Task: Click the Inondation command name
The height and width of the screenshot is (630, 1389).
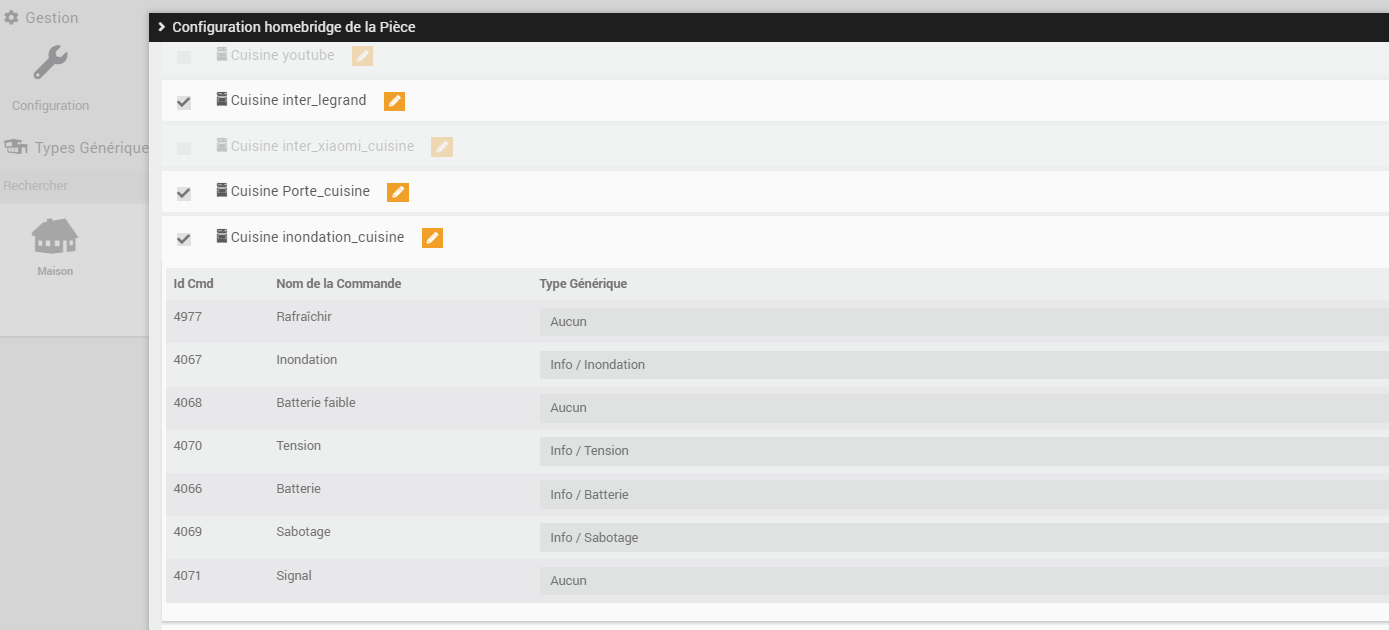Action: tap(307, 360)
